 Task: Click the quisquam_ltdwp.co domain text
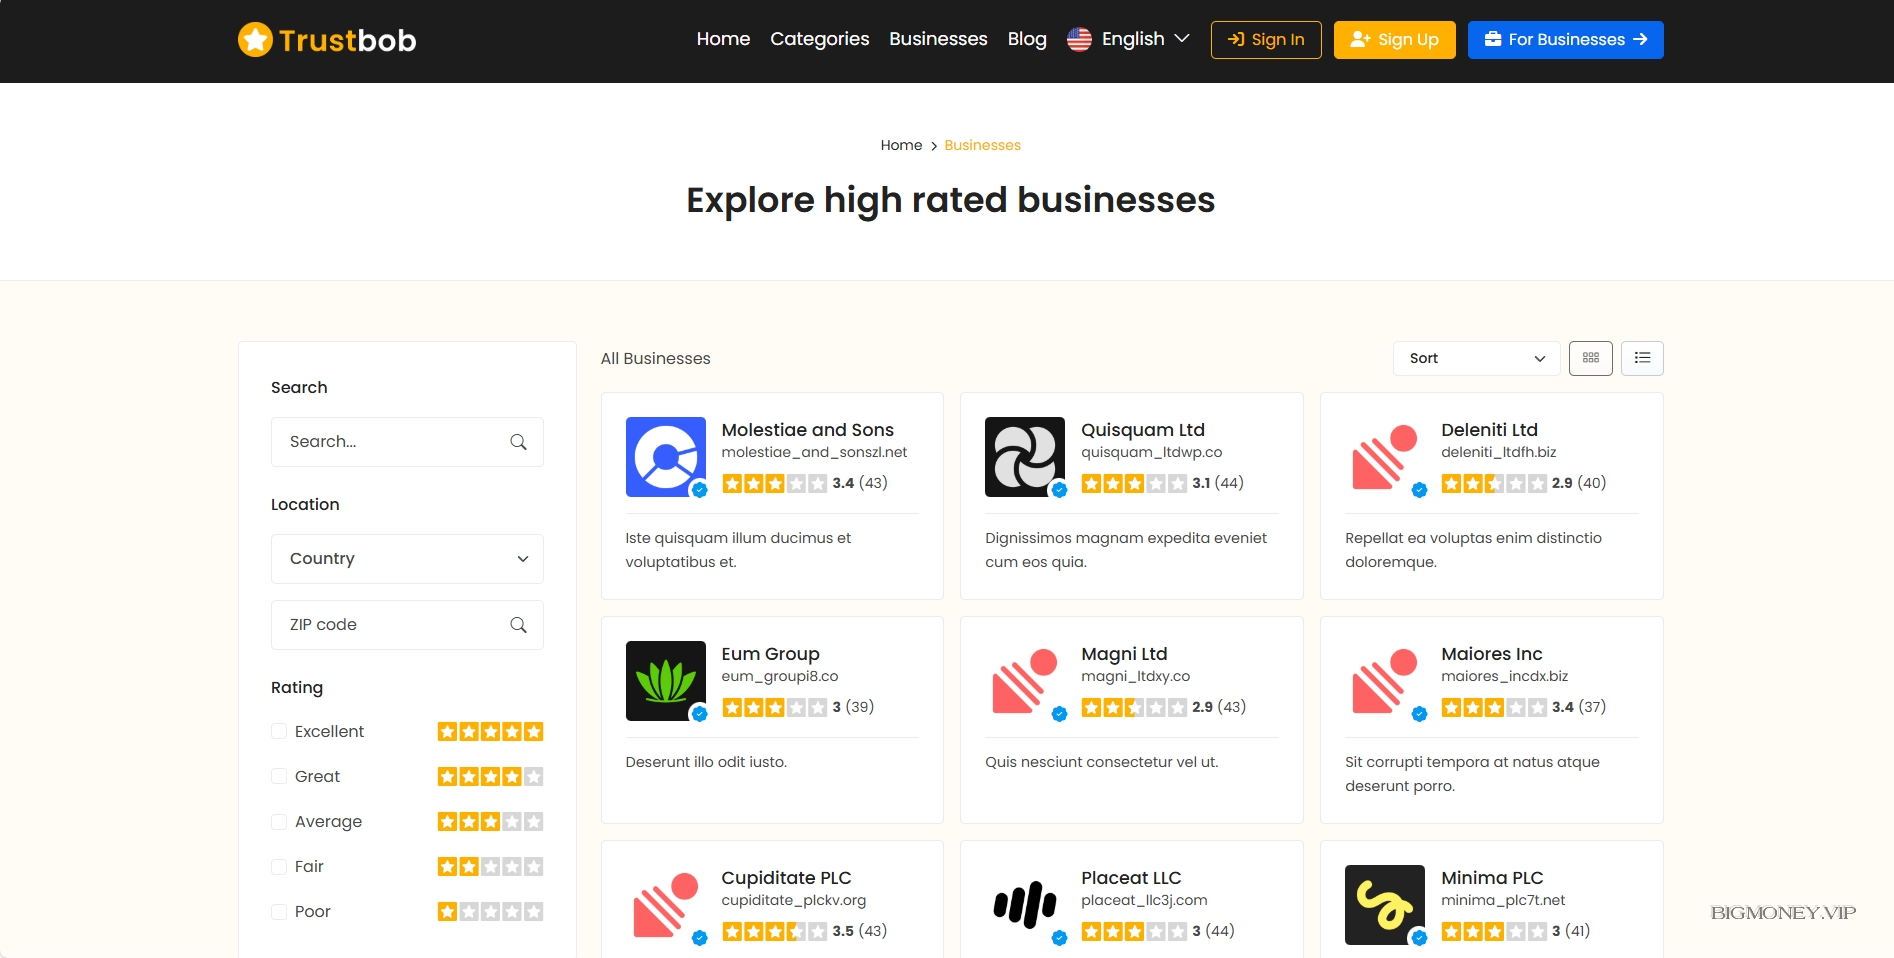1152,453
